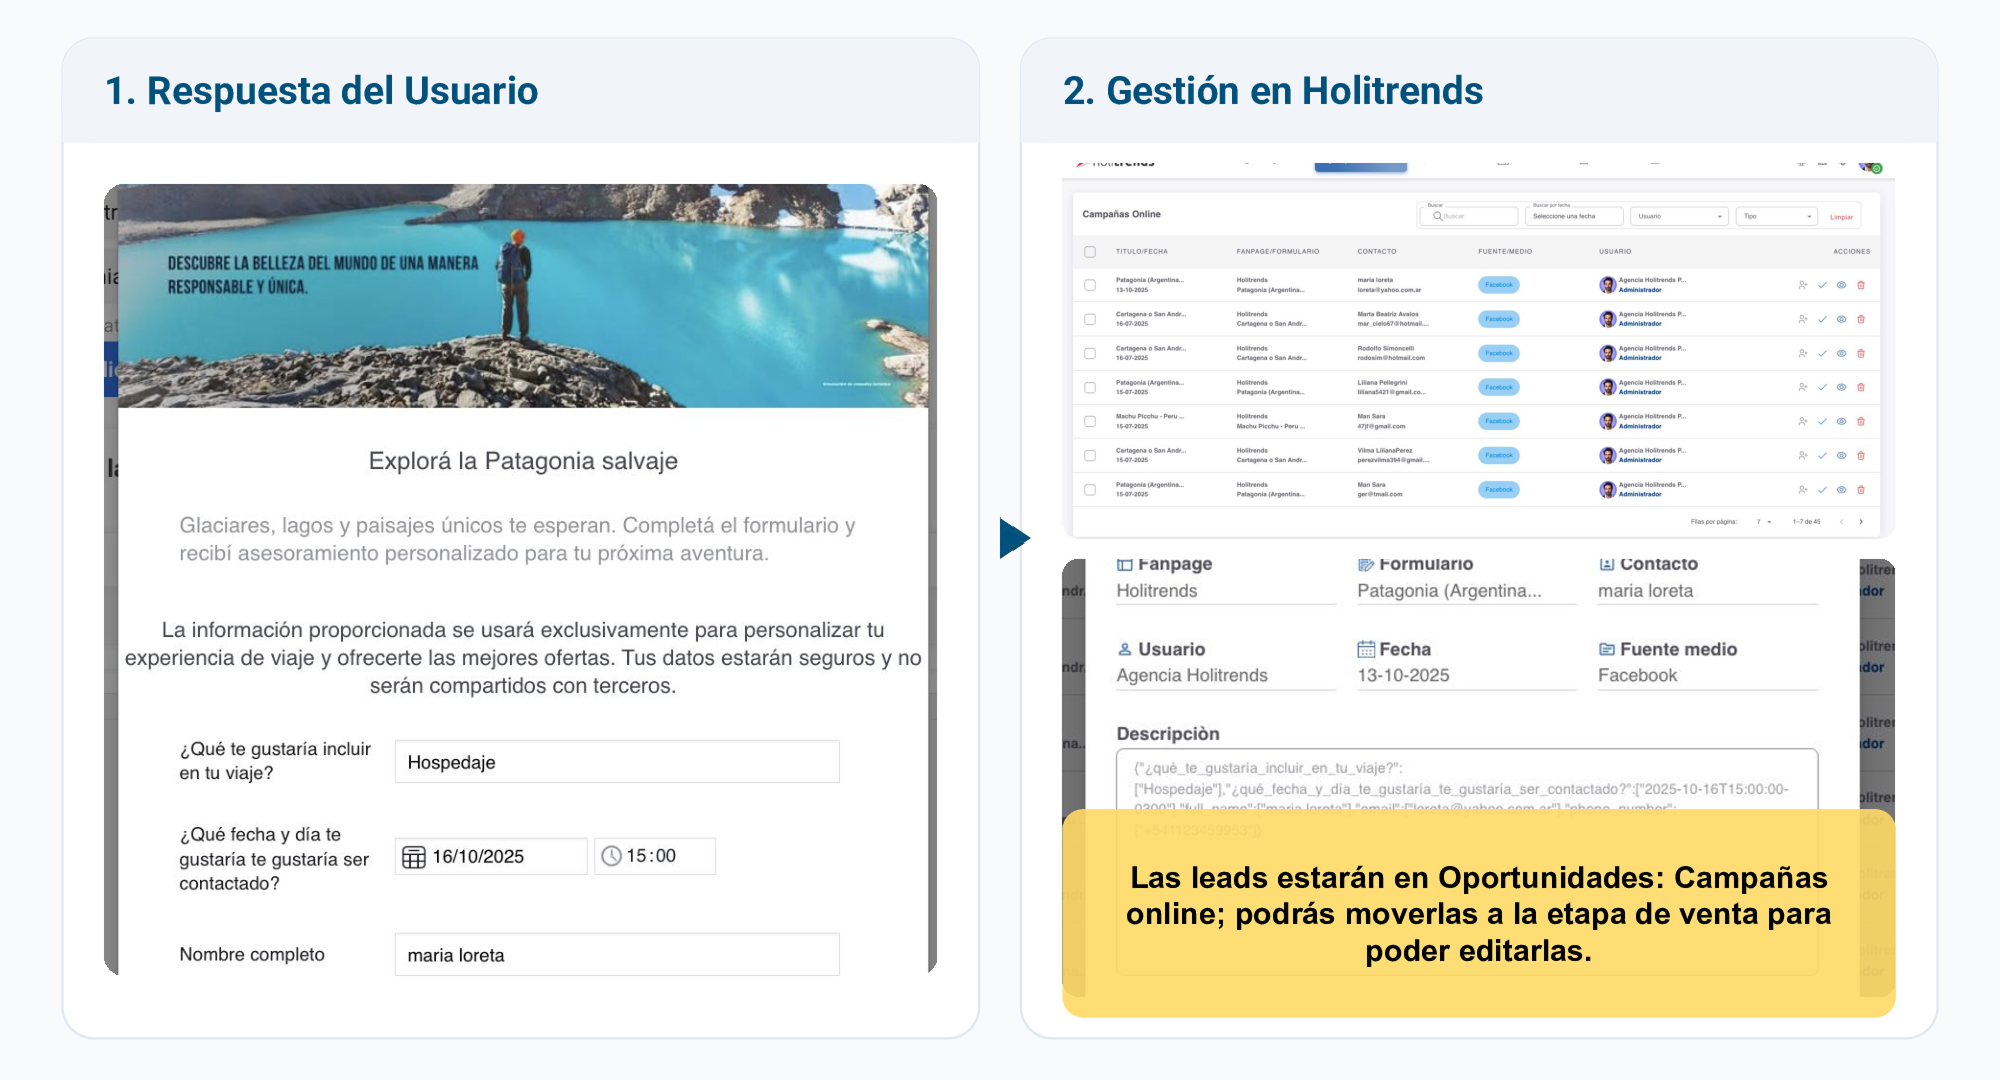Image resolution: width=2000 pixels, height=1080 pixels.
Task: Click email 'rodosim@hotmail.com'
Action: (x=1391, y=358)
